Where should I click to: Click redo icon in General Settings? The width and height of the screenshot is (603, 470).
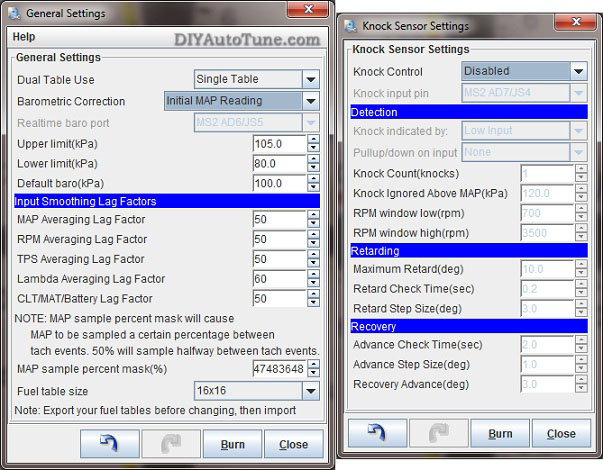tap(169, 444)
